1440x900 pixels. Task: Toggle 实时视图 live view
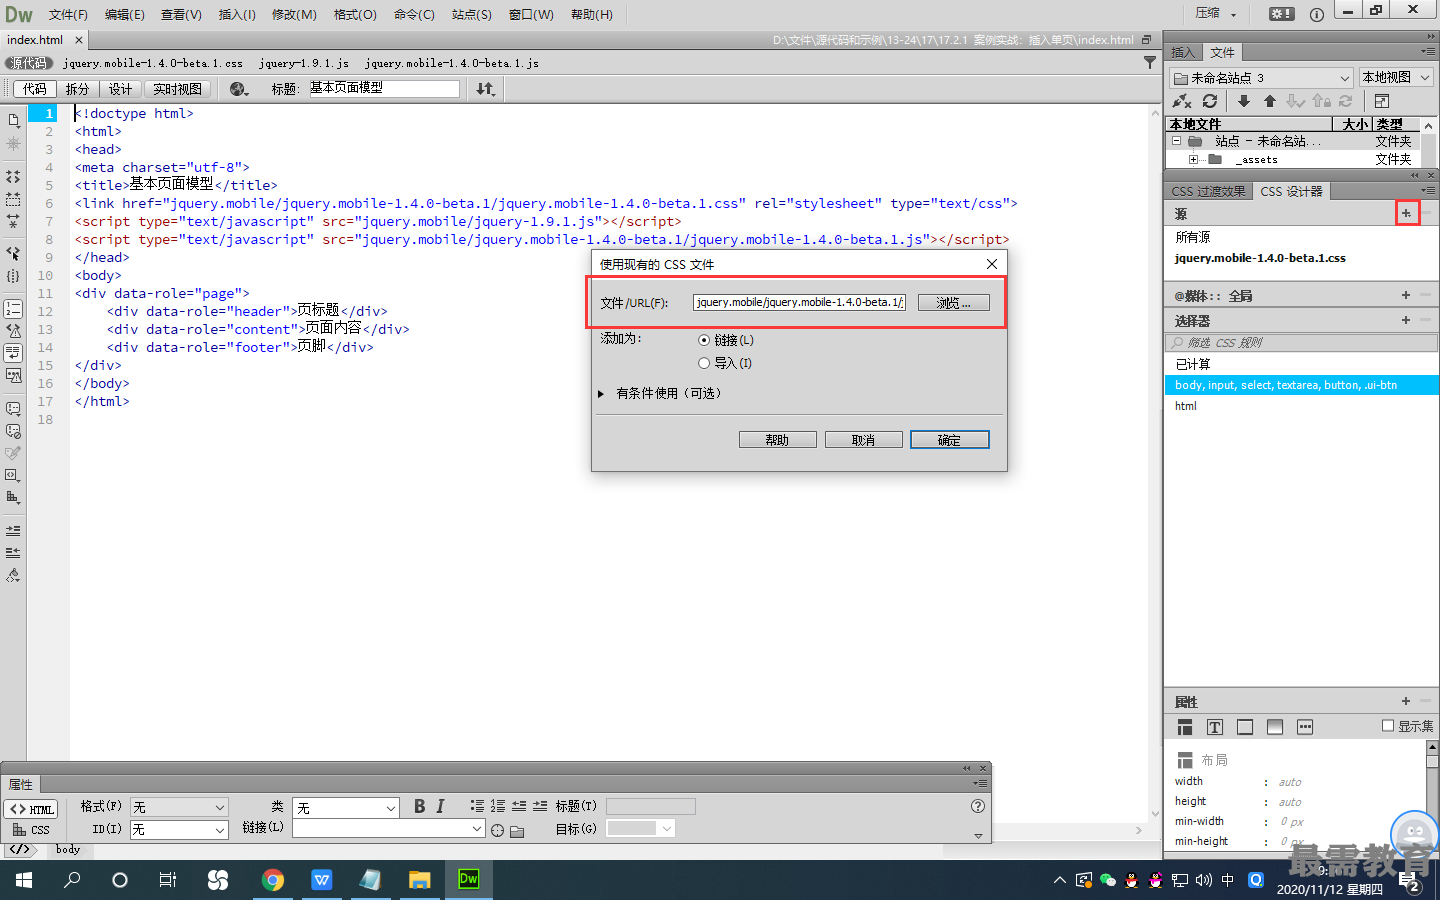pyautogui.click(x=177, y=89)
